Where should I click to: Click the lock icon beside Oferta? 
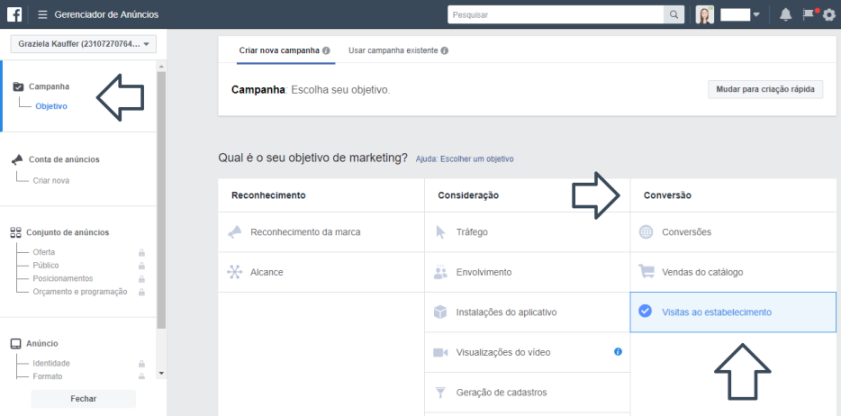tap(142, 252)
